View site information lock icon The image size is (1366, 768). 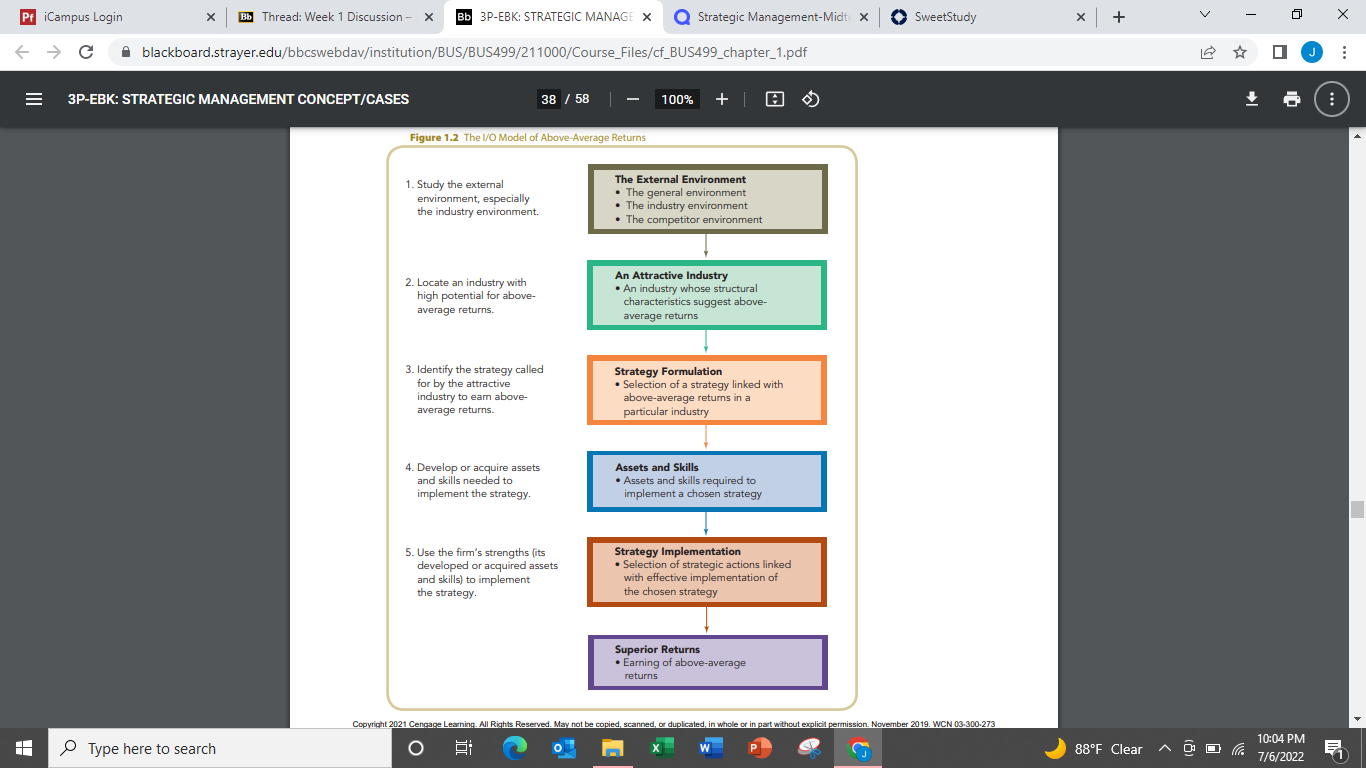[126, 52]
